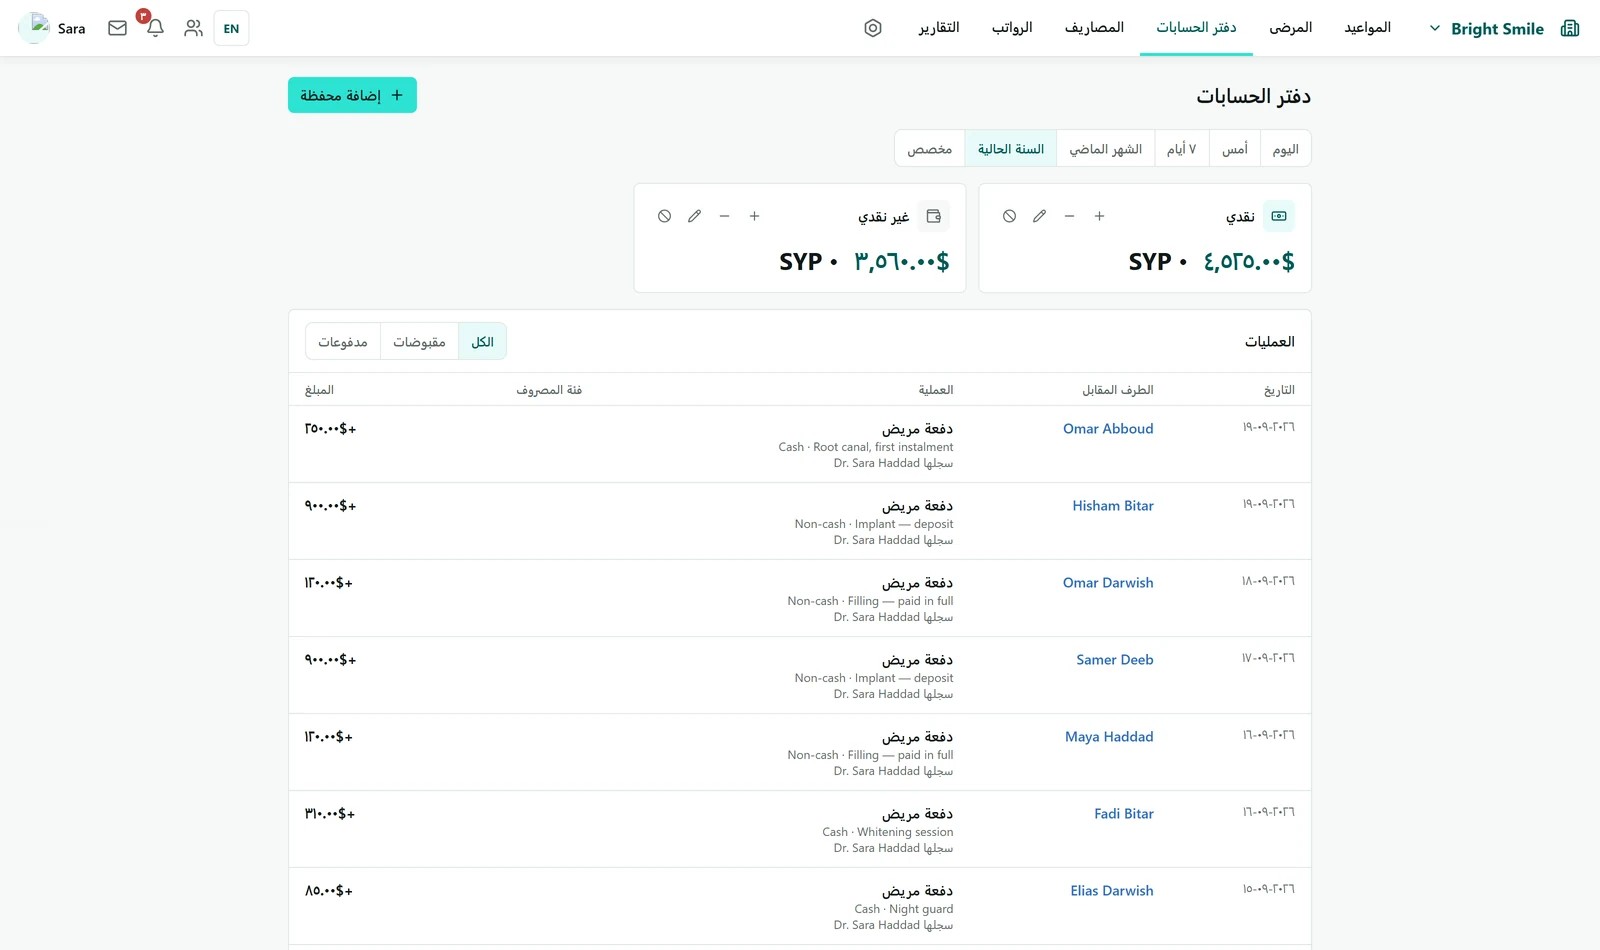Filter transactions by مقبوضات
The height and width of the screenshot is (950, 1600).
tap(419, 341)
